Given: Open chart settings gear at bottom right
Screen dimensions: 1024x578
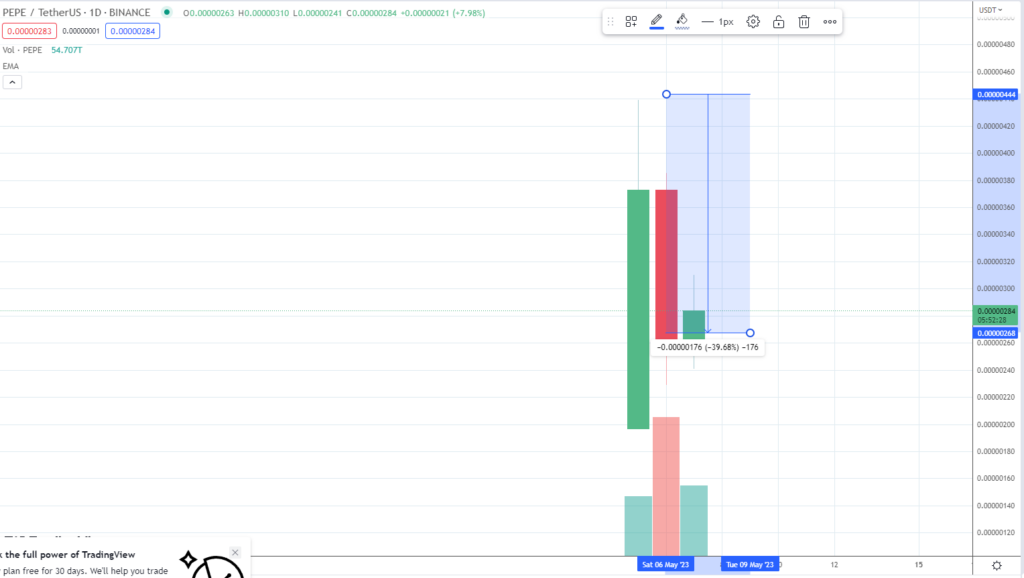Looking at the screenshot, I should 996,565.
